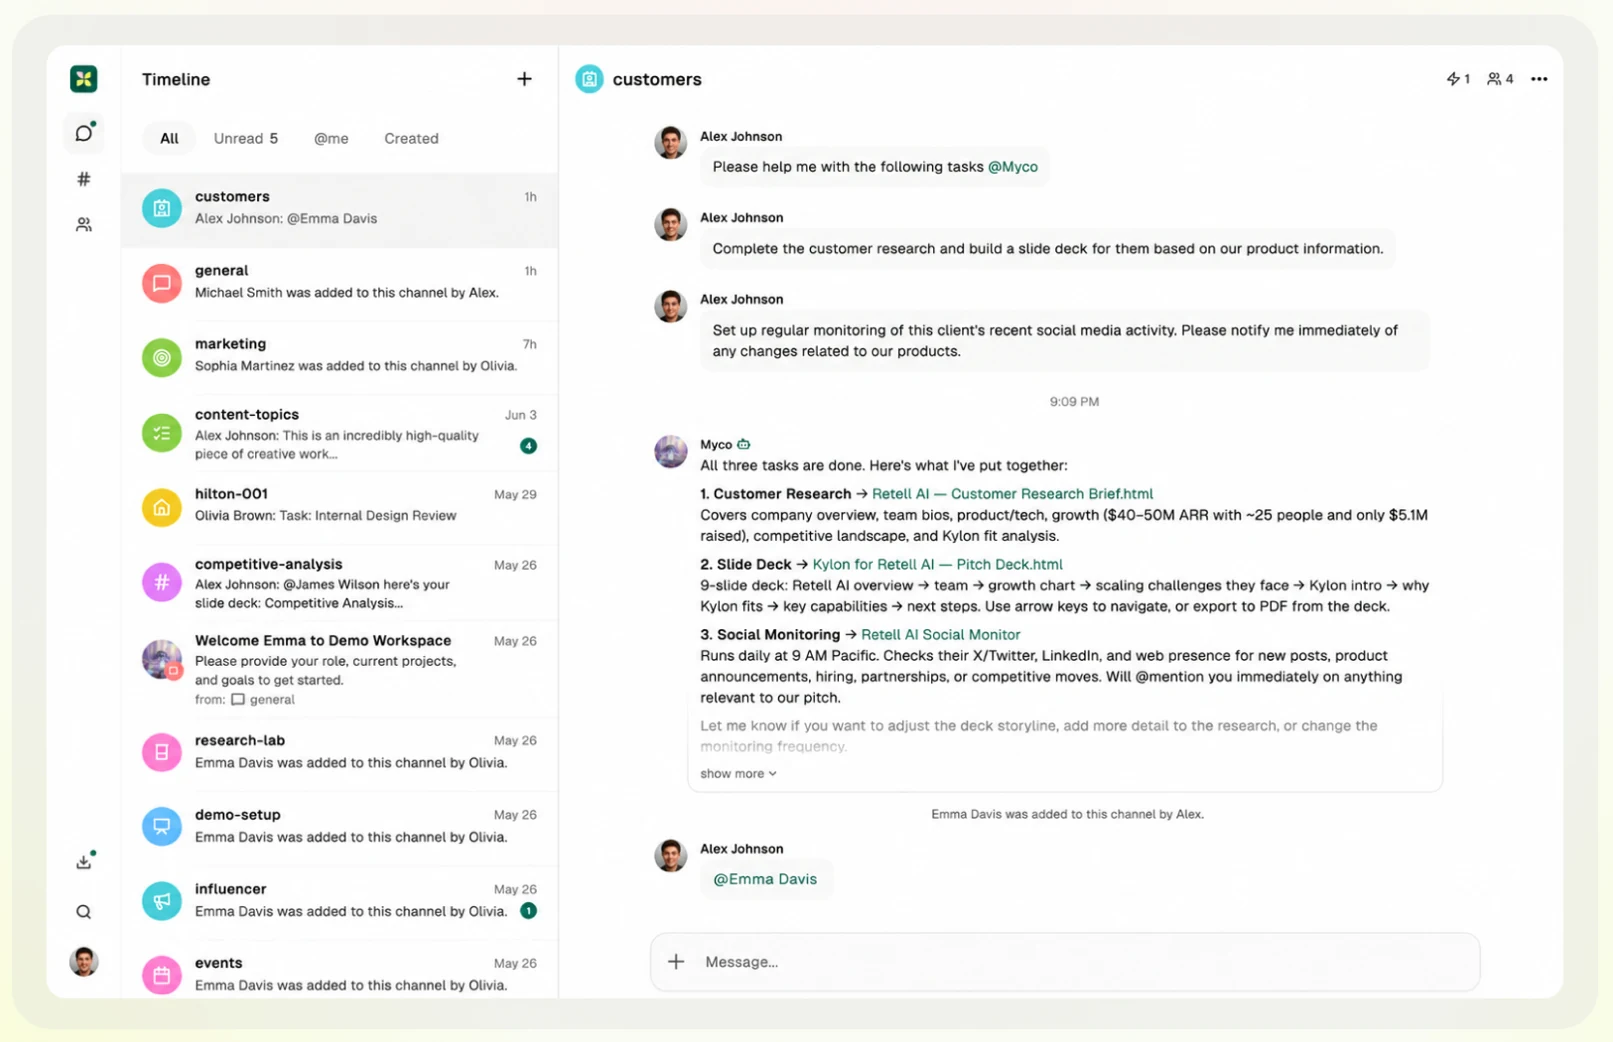Image resolution: width=1613 pixels, height=1042 pixels.
Task: Click into the Message input field
Action: (1065, 962)
